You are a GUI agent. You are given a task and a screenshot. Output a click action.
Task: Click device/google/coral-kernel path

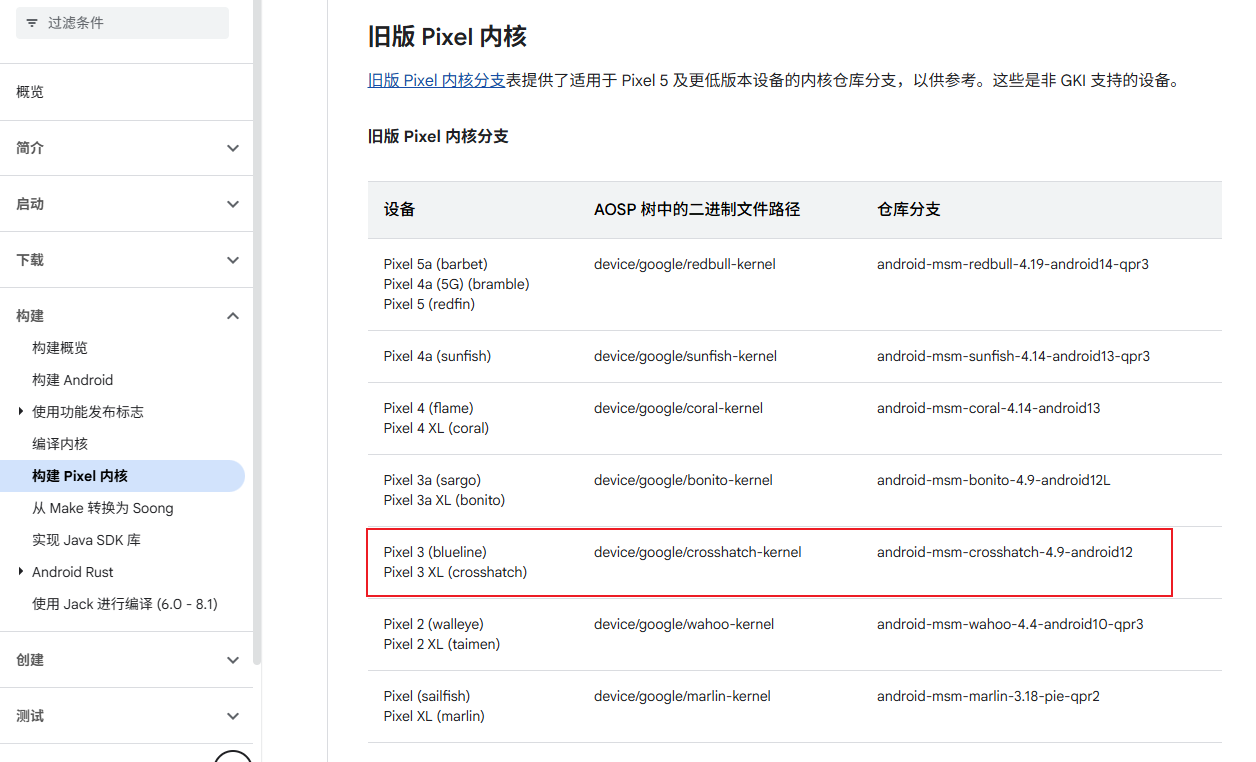pos(678,408)
